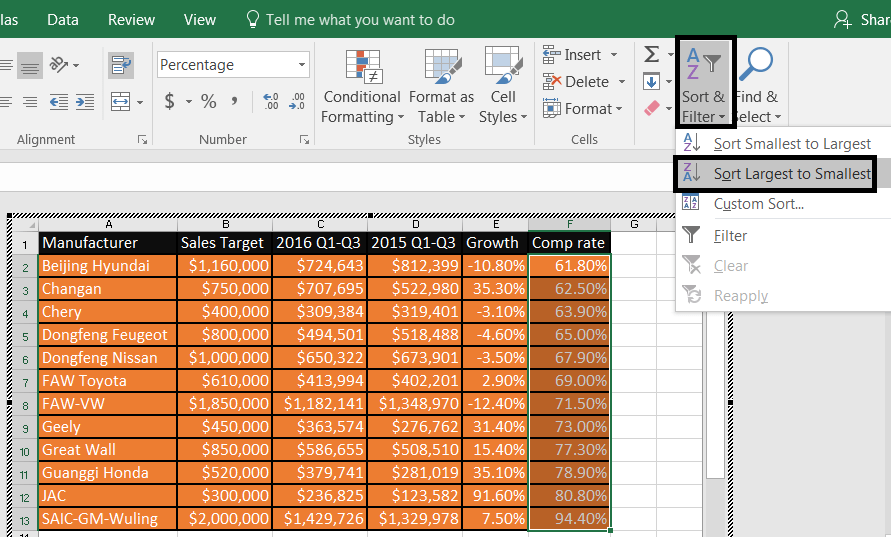Expand the AutoSum dropdown arrow
891x537 pixels.
tap(669, 55)
